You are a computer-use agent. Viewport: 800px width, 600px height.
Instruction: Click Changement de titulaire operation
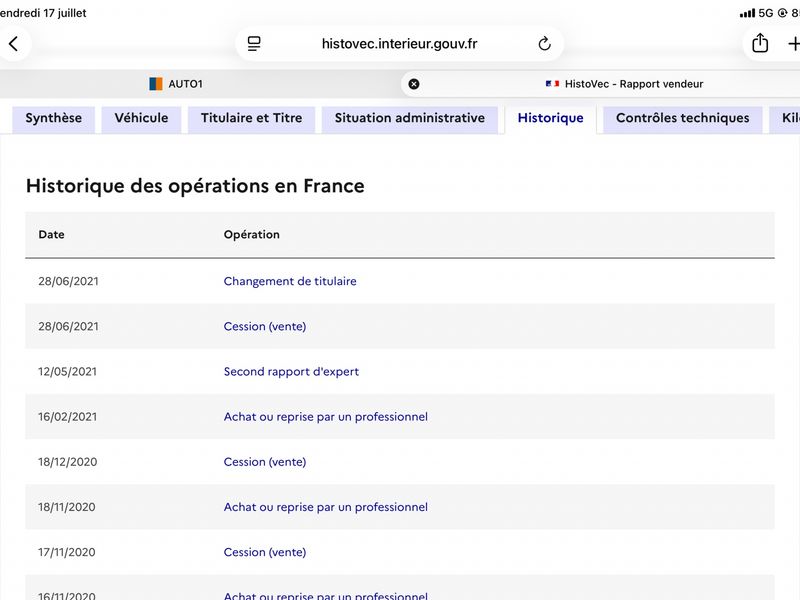tap(290, 281)
